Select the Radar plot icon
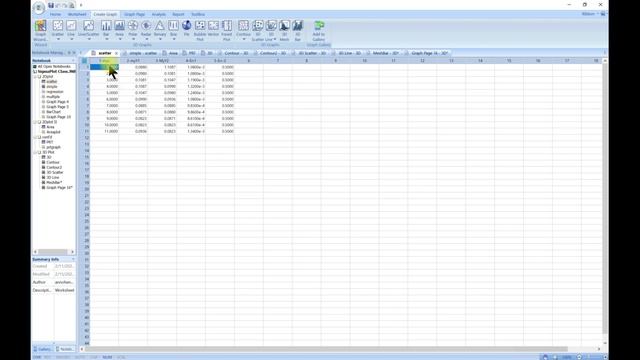The height and width of the screenshot is (360, 640). coord(146,26)
